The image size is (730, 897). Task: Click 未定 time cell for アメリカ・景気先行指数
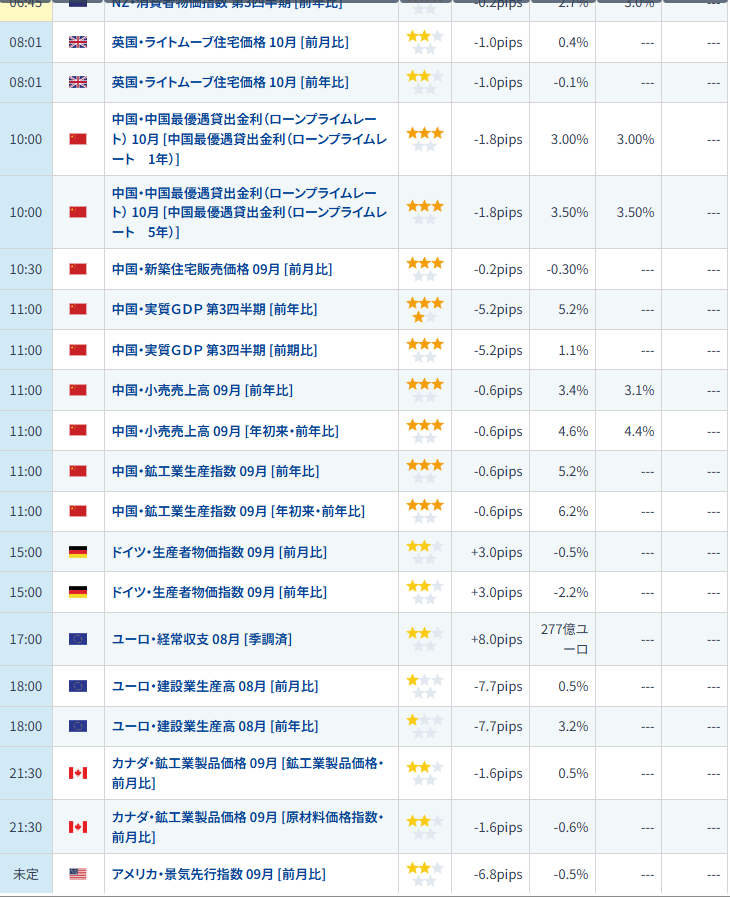[x=26, y=874]
